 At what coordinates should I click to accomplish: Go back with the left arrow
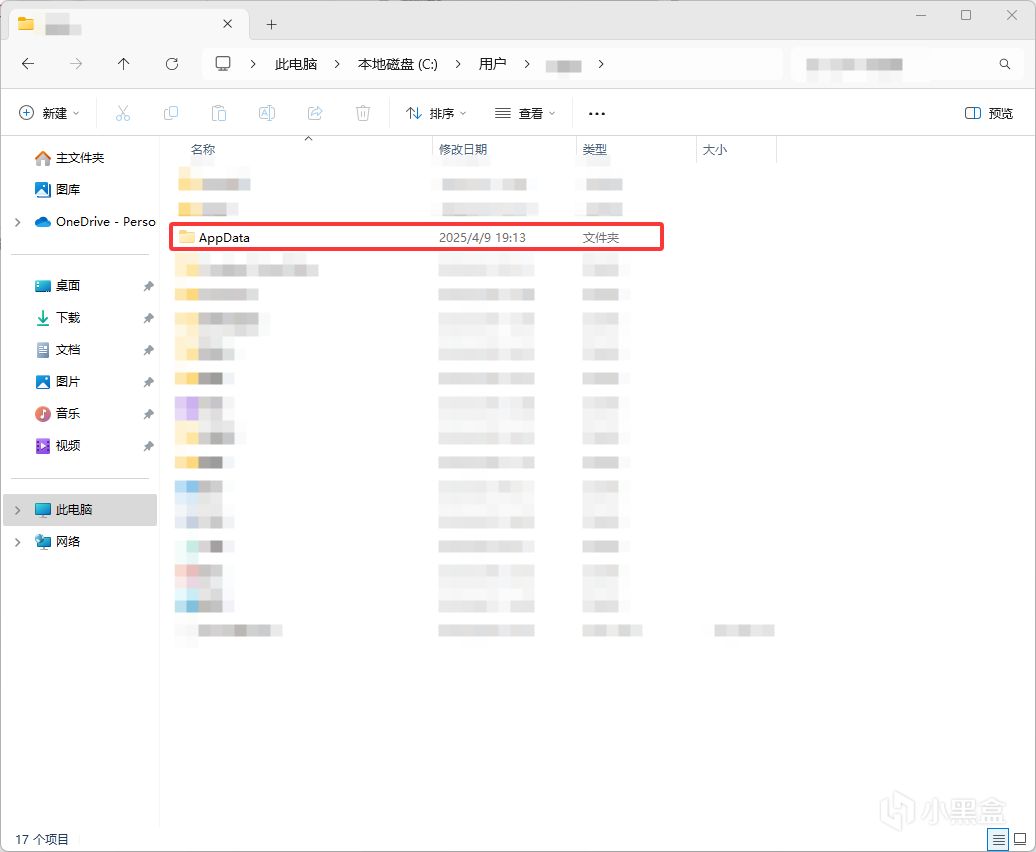click(28, 64)
